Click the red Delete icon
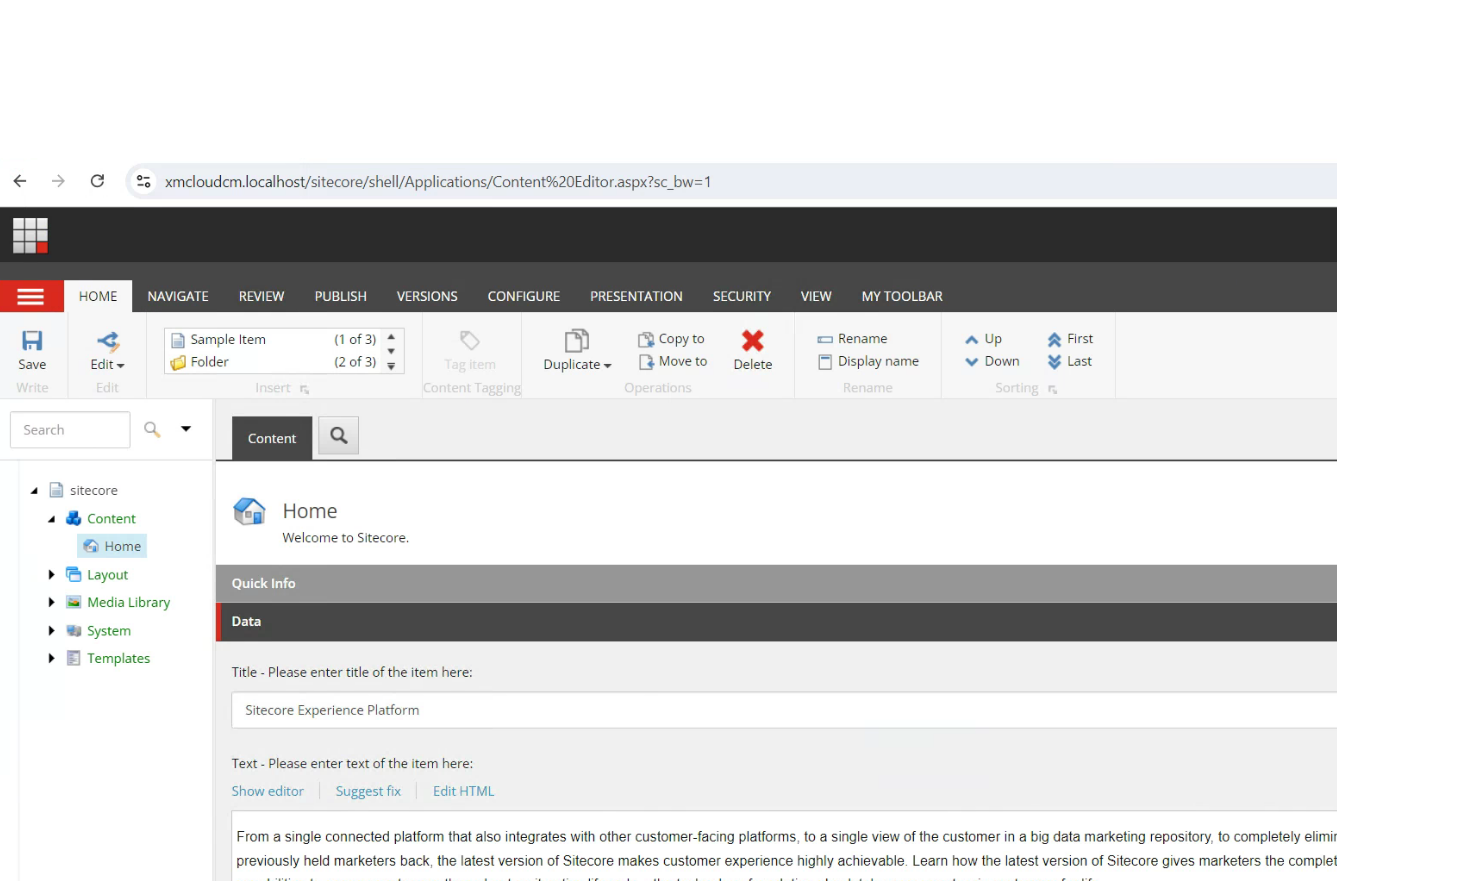The image size is (1461, 881). pyautogui.click(x=752, y=342)
